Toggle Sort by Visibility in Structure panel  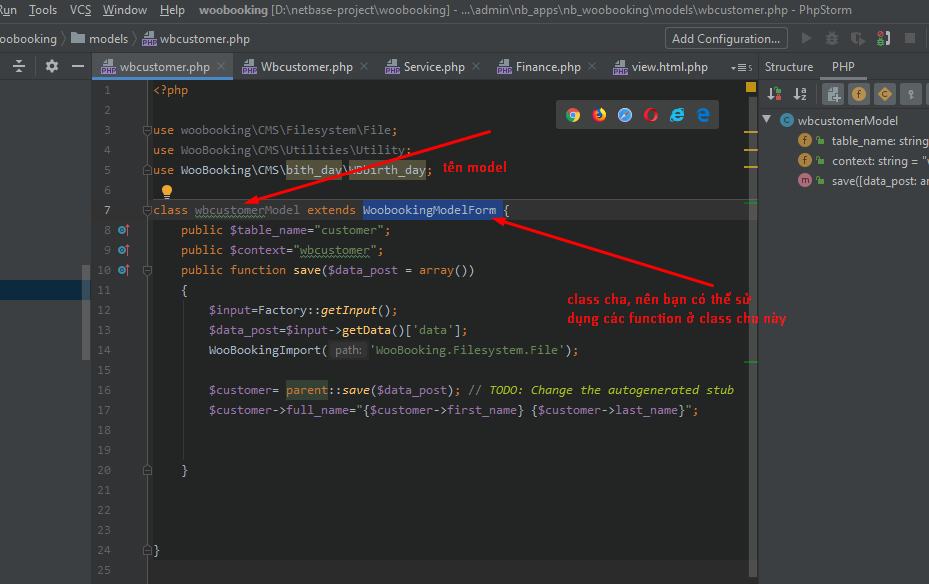click(775, 94)
